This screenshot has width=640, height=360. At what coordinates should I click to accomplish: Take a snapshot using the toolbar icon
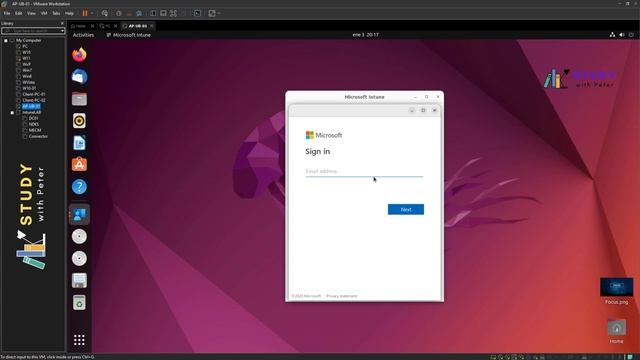(119, 13)
